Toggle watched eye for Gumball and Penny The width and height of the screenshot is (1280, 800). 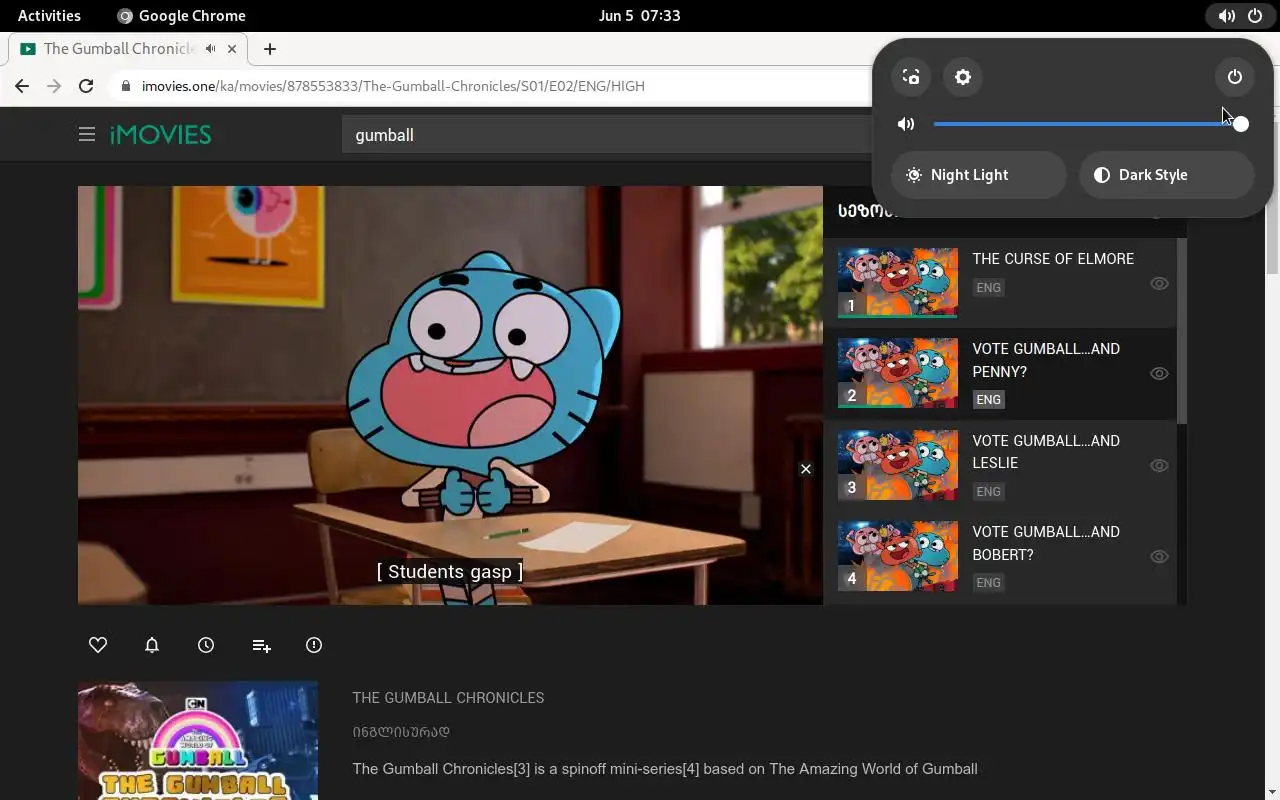point(1159,373)
